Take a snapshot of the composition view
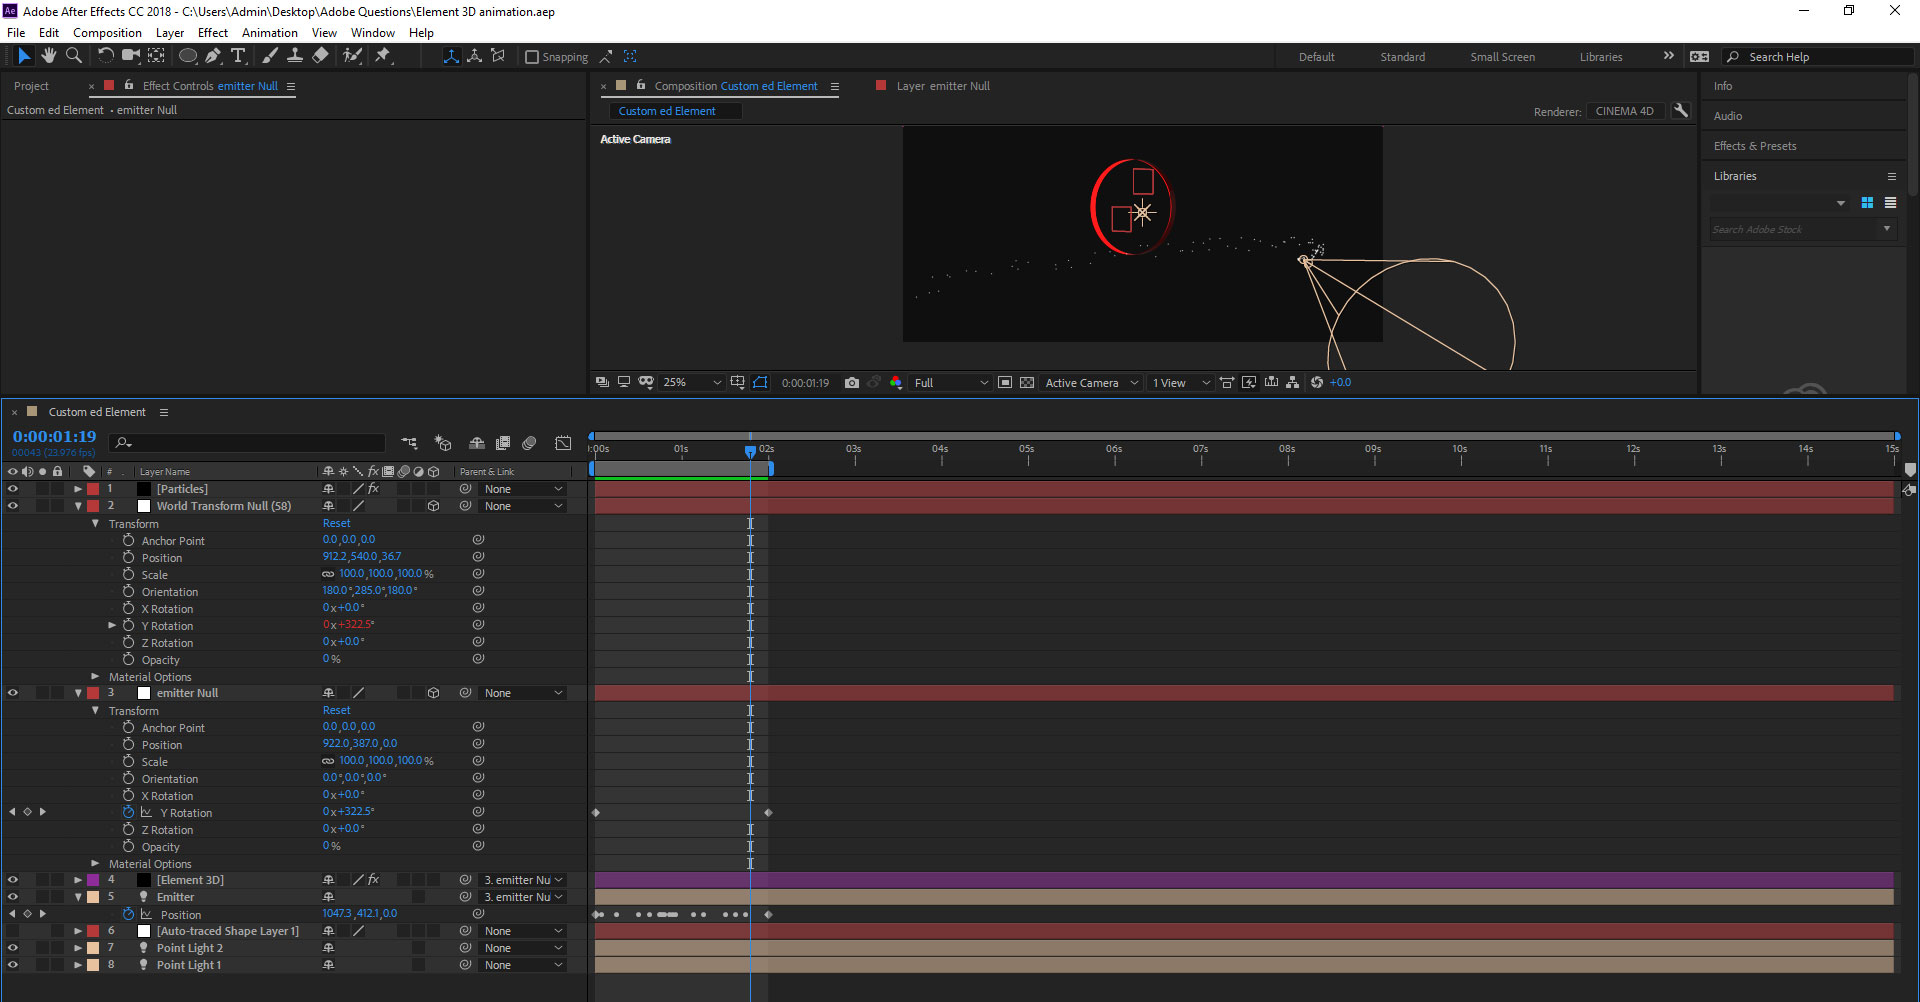This screenshot has height=1002, width=1920. click(x=852, y=382)
